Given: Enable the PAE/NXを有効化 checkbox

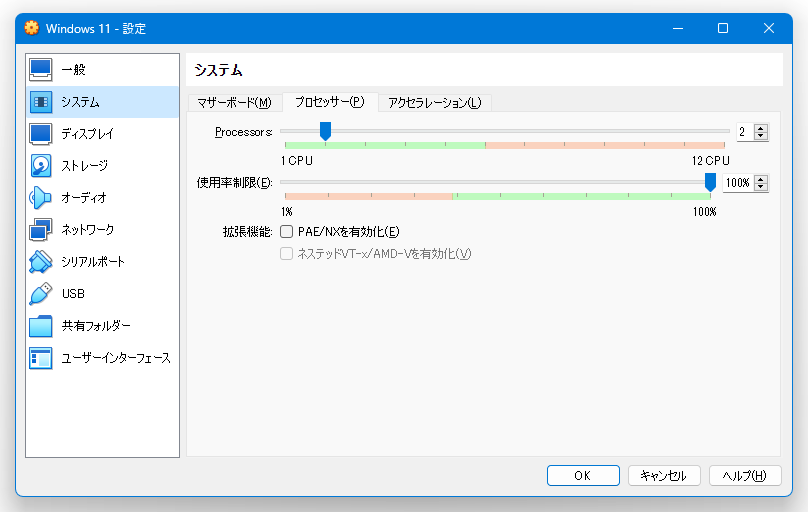Looking at the screenshot, I should [x=287, y=232].
